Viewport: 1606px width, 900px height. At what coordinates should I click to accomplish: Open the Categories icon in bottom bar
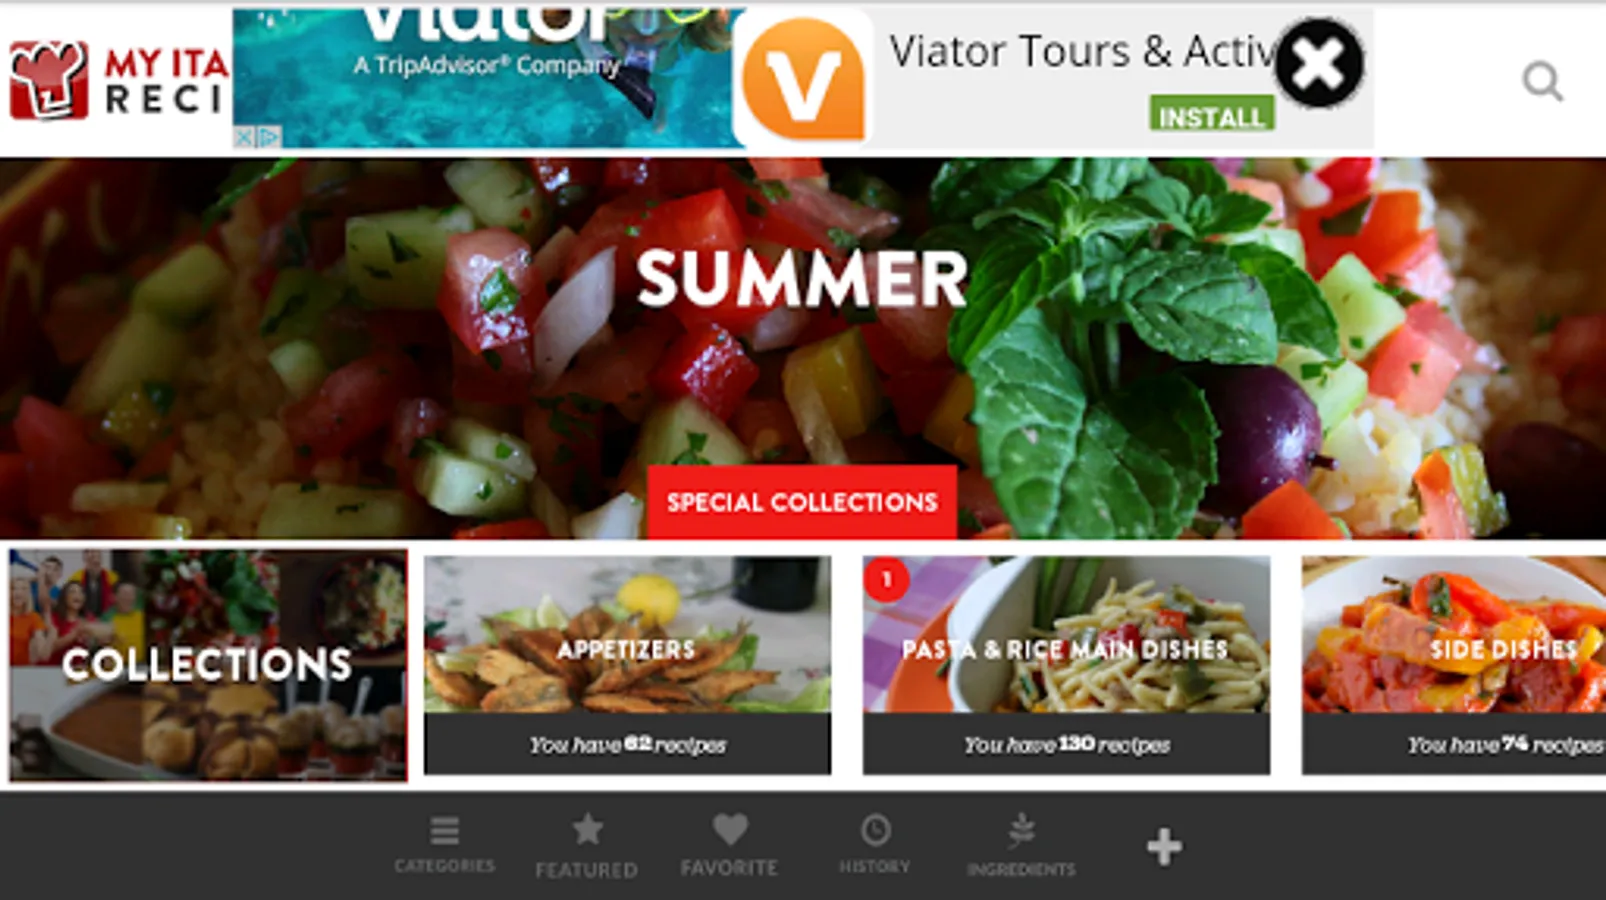tap(444, 845)
